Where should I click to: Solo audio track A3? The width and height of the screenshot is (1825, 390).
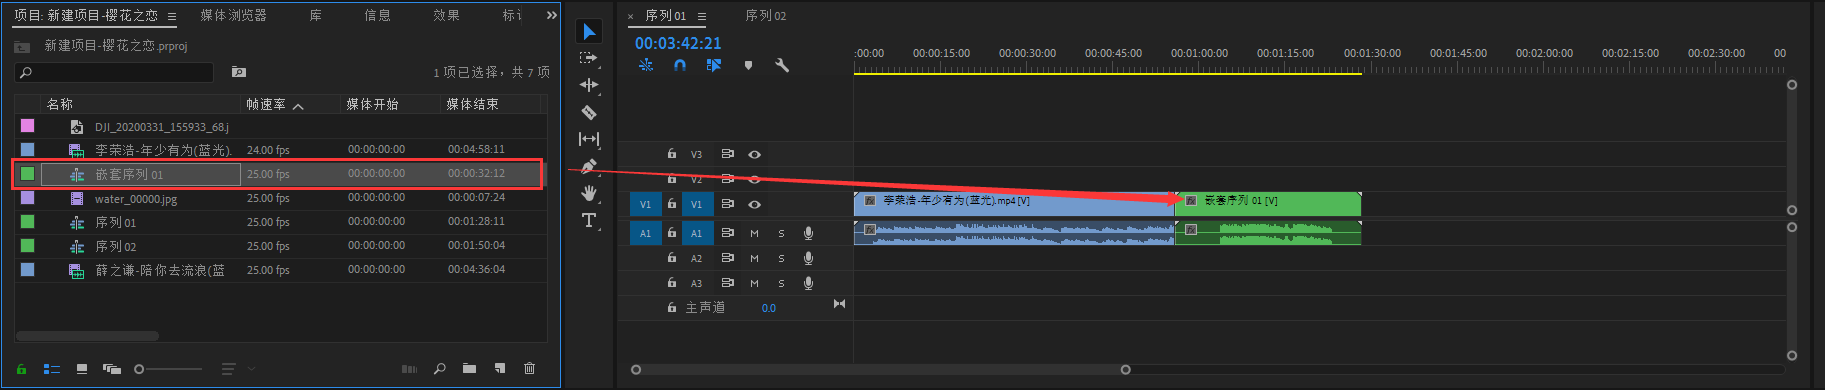pos(781,283)
